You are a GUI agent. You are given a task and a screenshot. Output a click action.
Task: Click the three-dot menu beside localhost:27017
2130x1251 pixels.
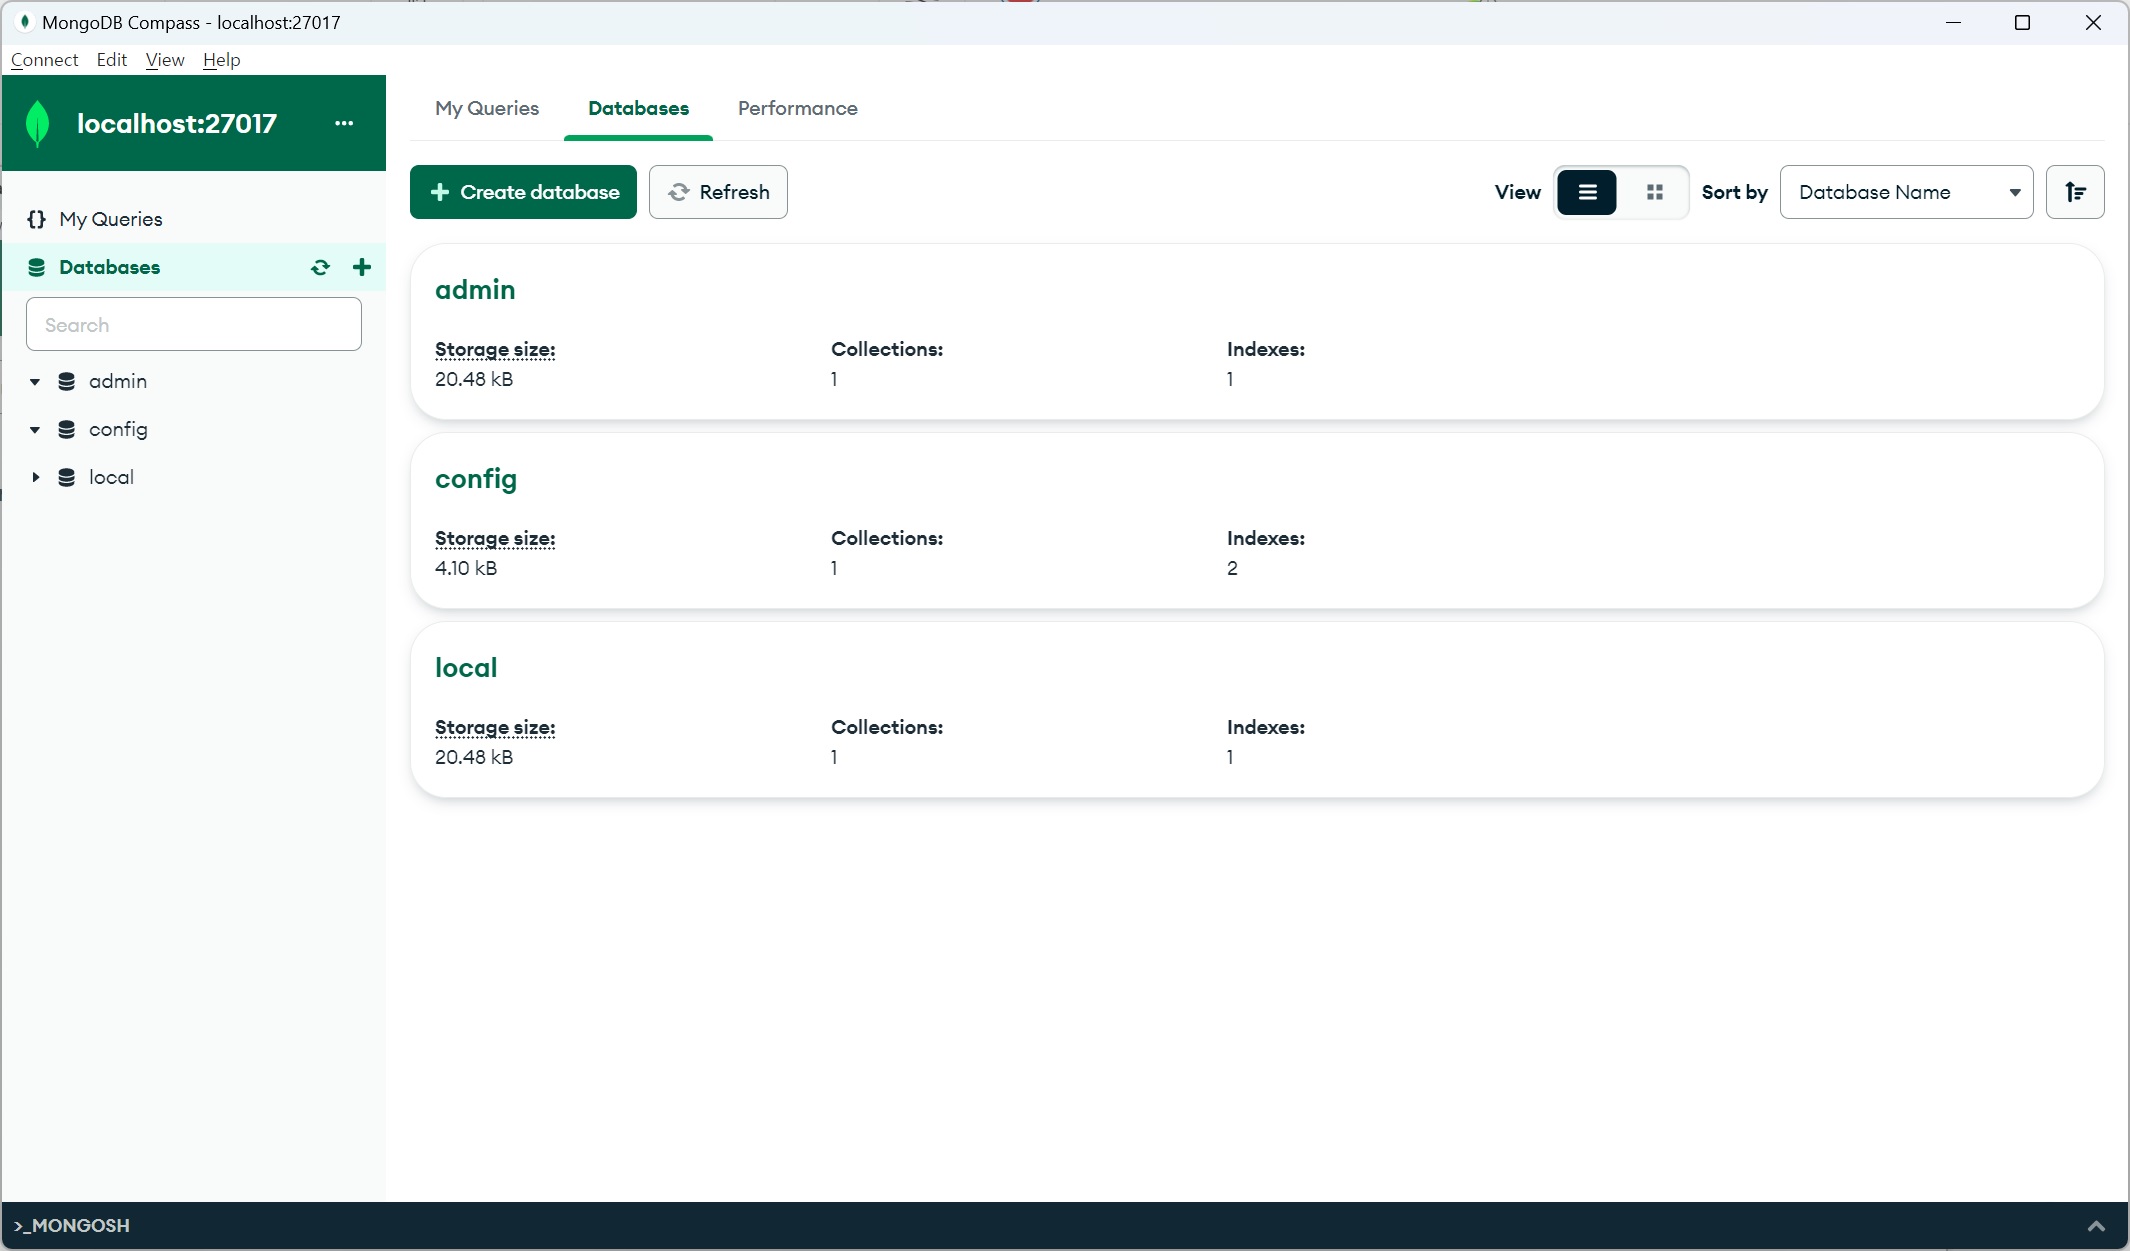point(344,123)
